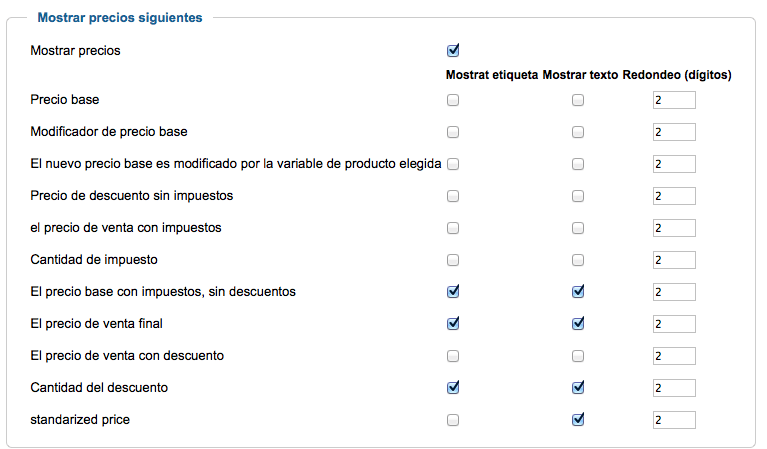Check Mostrar texto for el precio de venta con impuestos
767x449 pixels.
pos(578,228)
